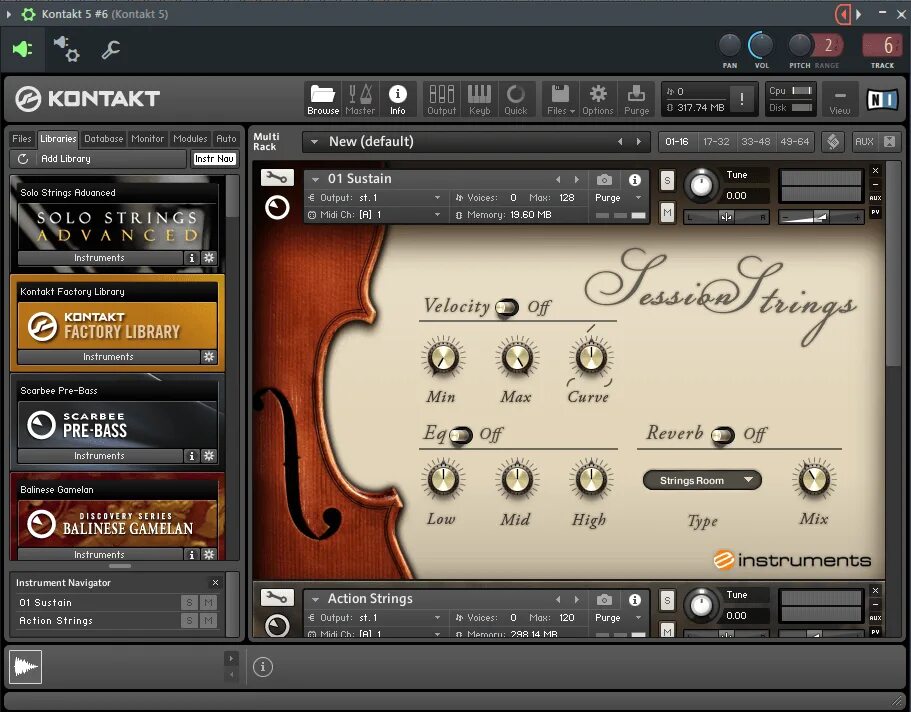Image resolution: width=911 pixels, height=712 pixels.
Task: Show Scarbee Pre-Bass info
Action: coord(192,456)
